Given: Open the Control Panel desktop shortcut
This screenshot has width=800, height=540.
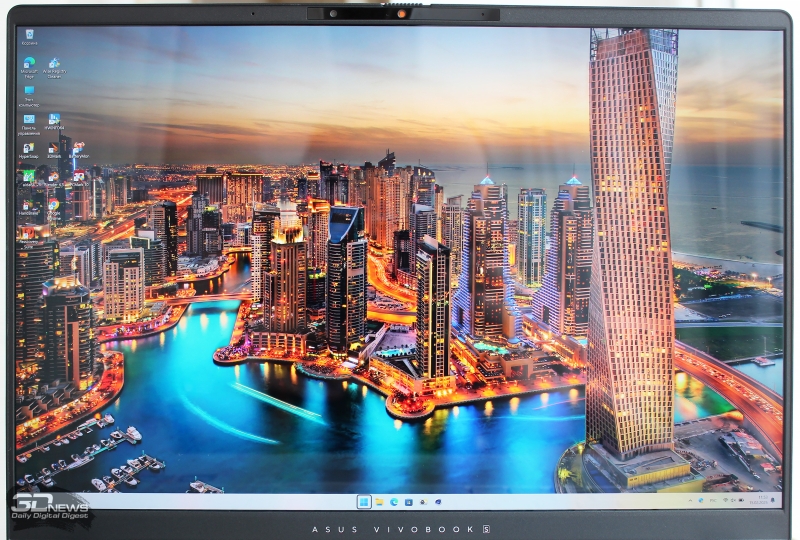Looking at the screenshot, I should [29, 121].
